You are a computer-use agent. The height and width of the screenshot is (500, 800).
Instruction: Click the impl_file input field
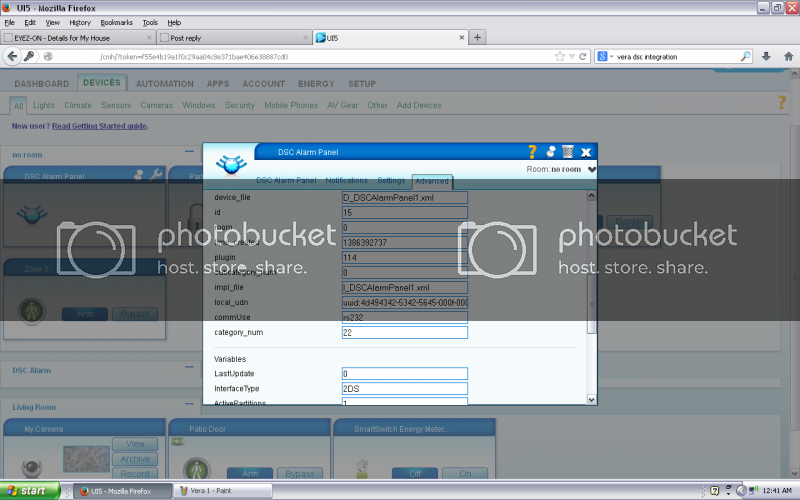click(405, 288)
